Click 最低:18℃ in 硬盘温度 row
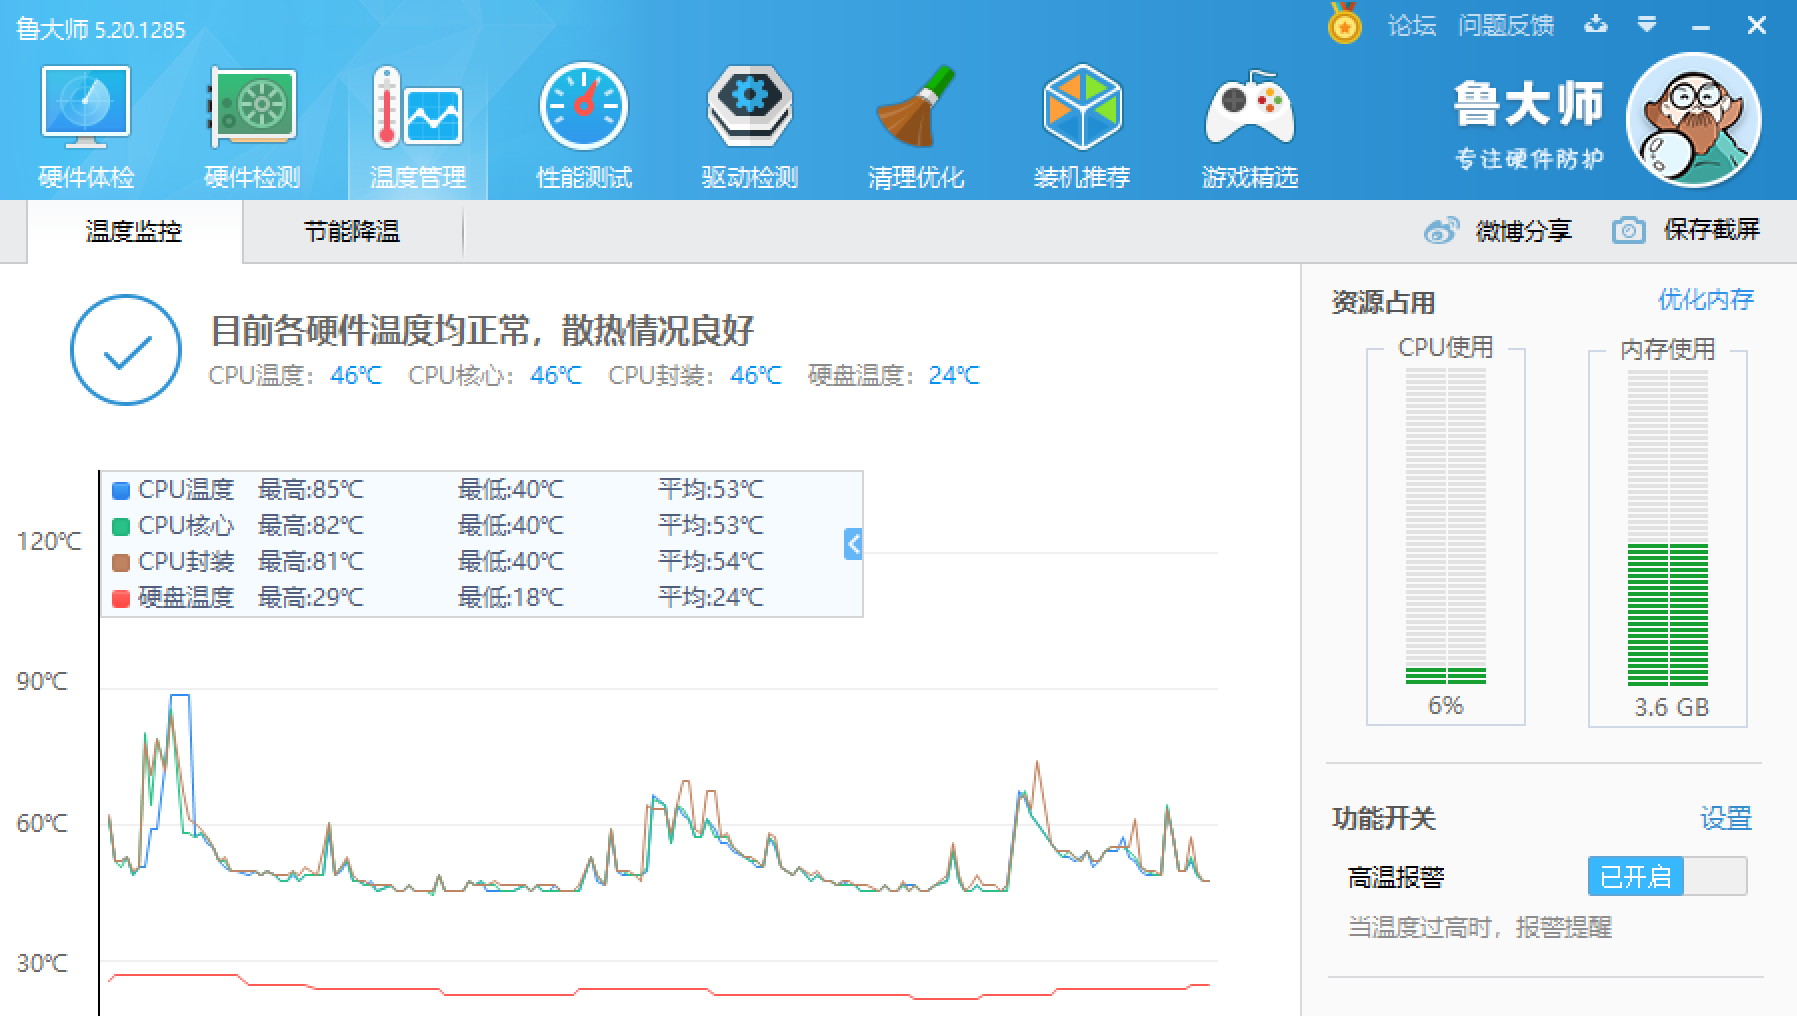 [x=511, y=598]
